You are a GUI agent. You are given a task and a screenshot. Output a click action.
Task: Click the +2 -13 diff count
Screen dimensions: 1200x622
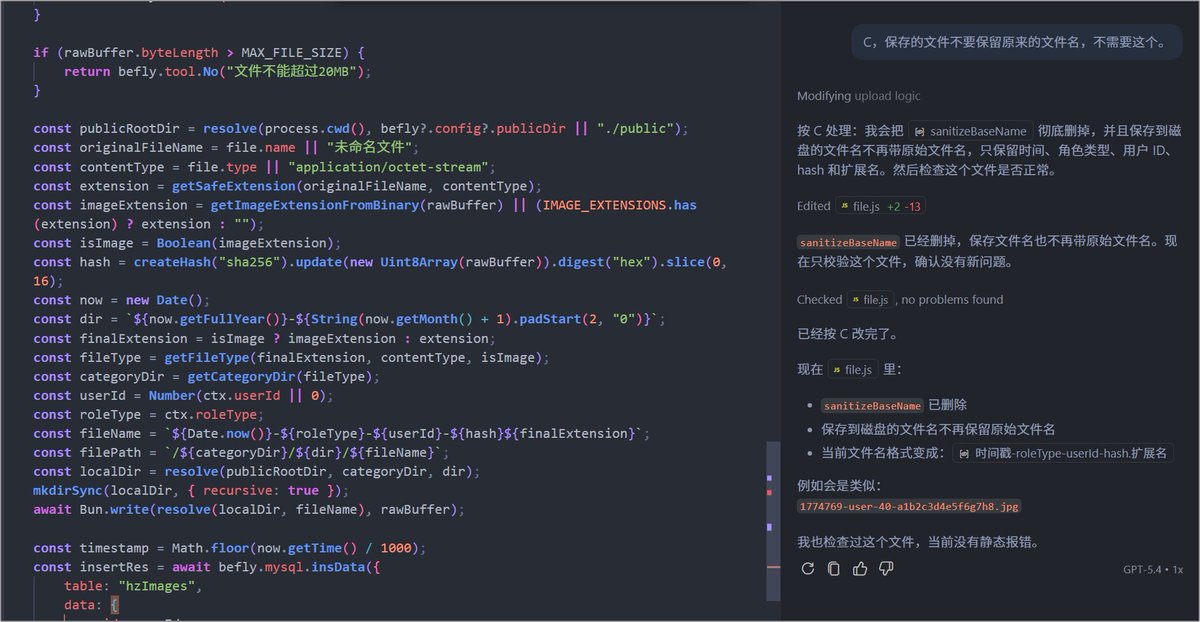pyautogui.click(x=904, y=206)
